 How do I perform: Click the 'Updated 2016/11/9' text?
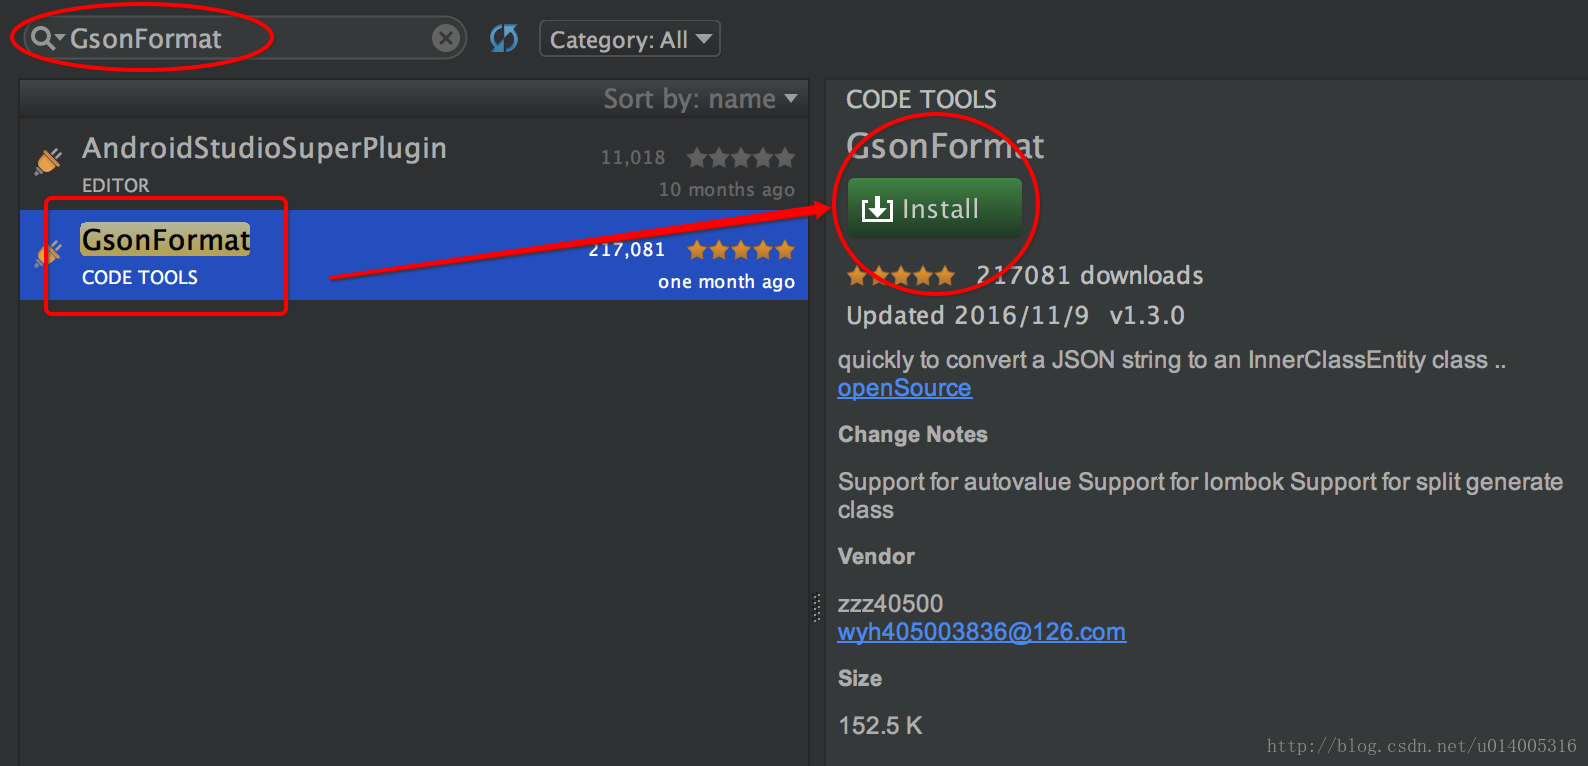click(x=968, y=316)
